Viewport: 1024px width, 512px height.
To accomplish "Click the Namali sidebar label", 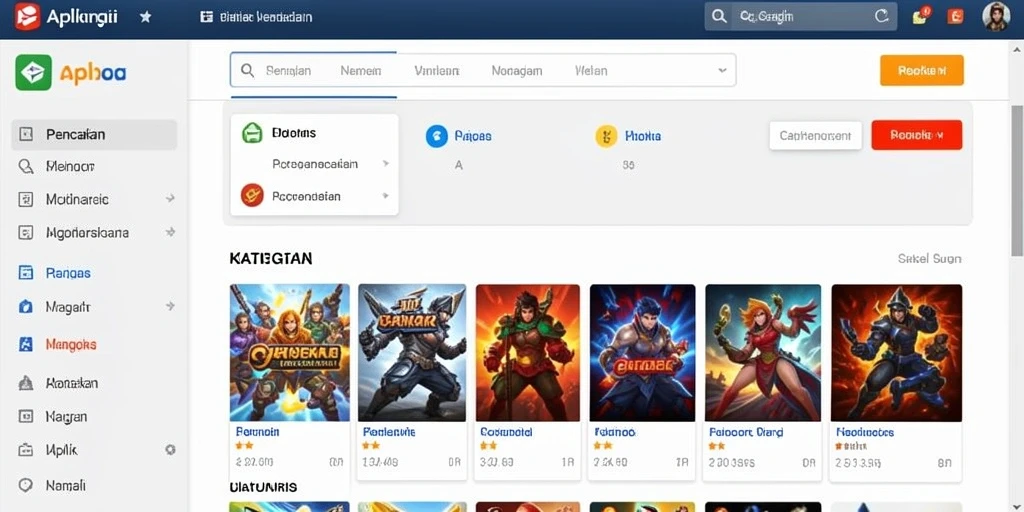I will tap(65, 486).
